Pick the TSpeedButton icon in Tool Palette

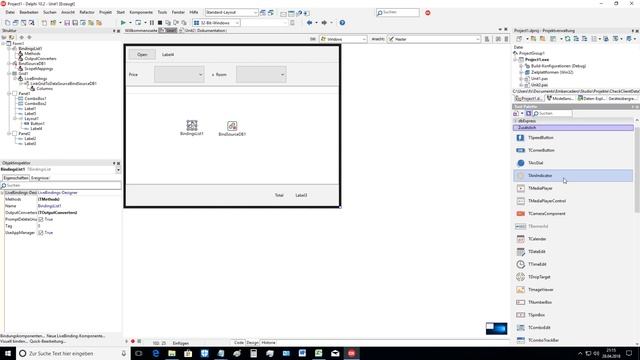[x=520, y=138]
